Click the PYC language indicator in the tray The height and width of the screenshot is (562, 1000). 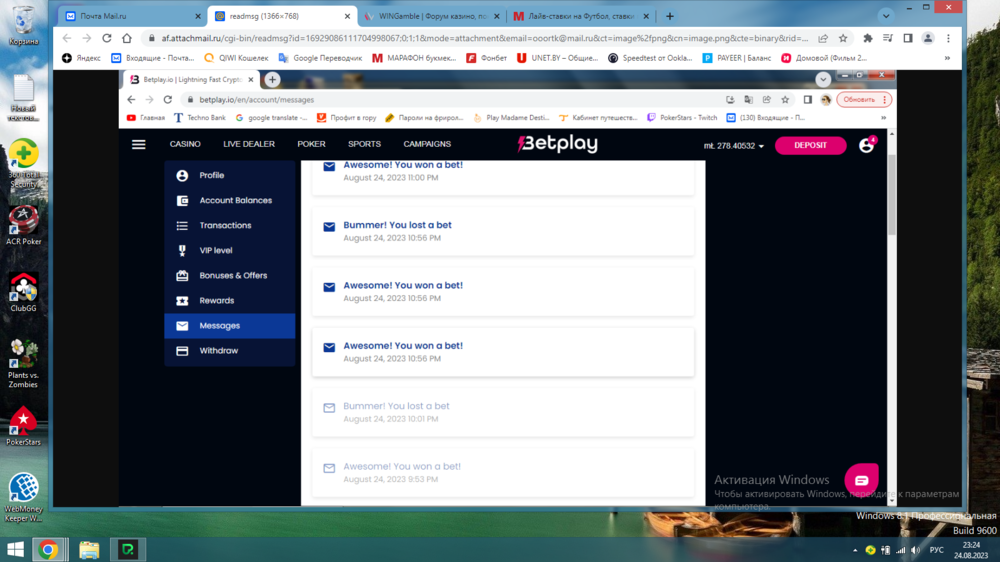936,550
